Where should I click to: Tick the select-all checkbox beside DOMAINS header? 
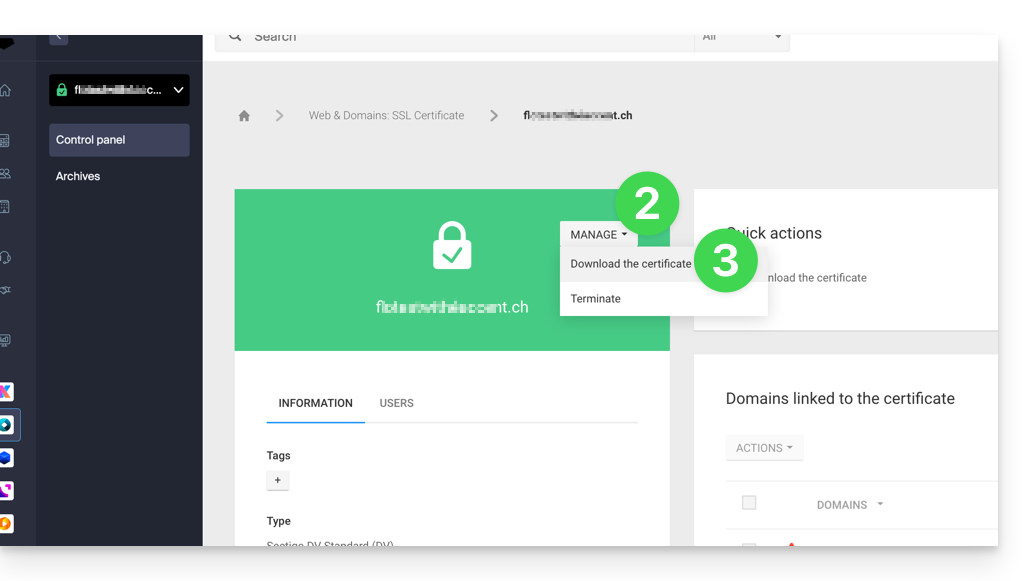click(x=749, y=503)
